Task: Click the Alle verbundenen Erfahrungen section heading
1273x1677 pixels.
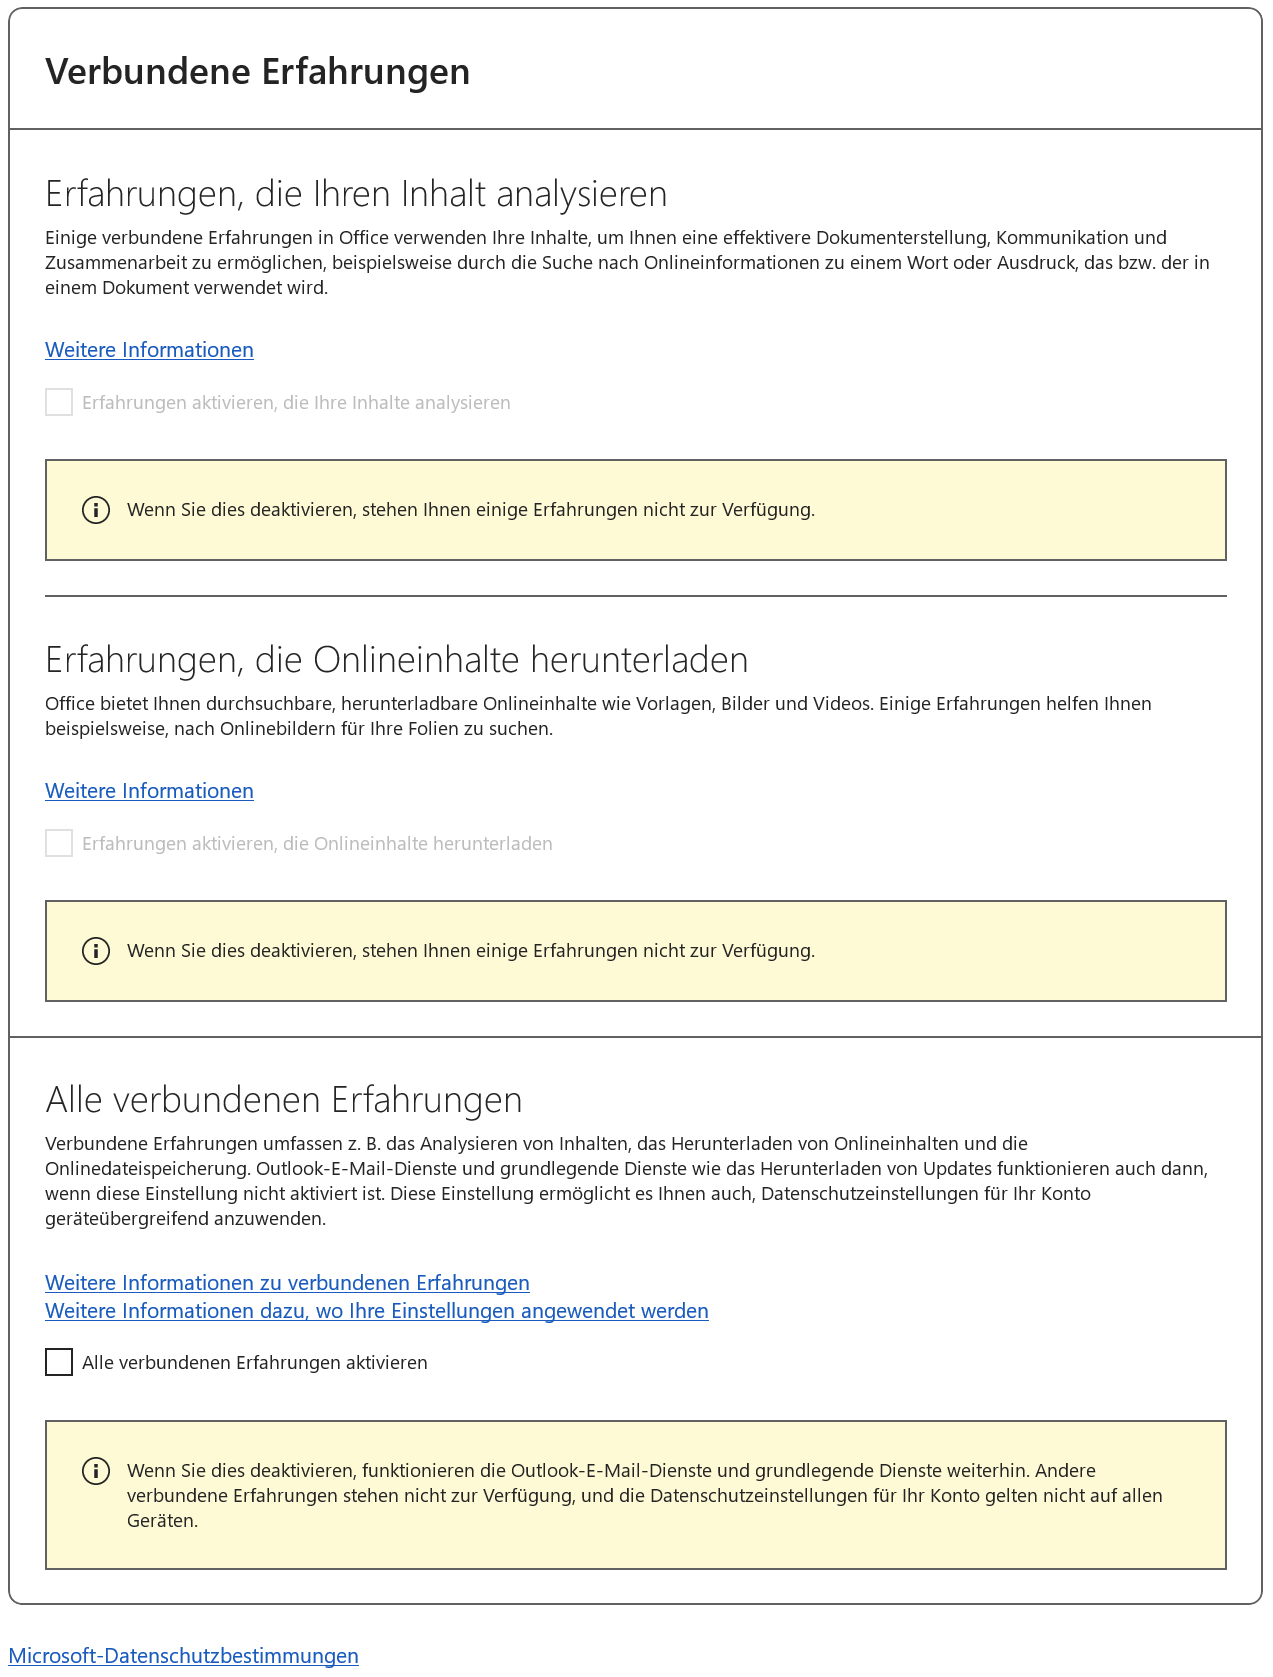Action: point(284,1100)
